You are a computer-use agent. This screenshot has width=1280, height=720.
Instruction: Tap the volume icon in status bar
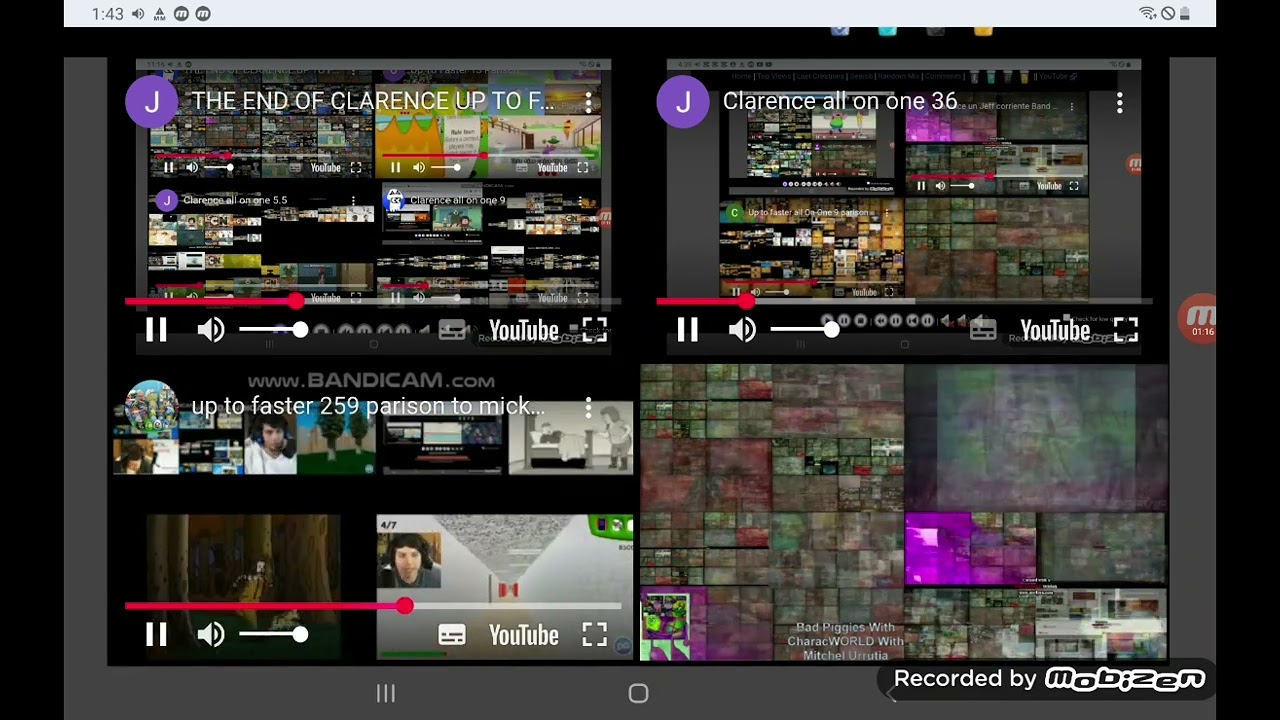pyautogui.click(x=137, y=14)
